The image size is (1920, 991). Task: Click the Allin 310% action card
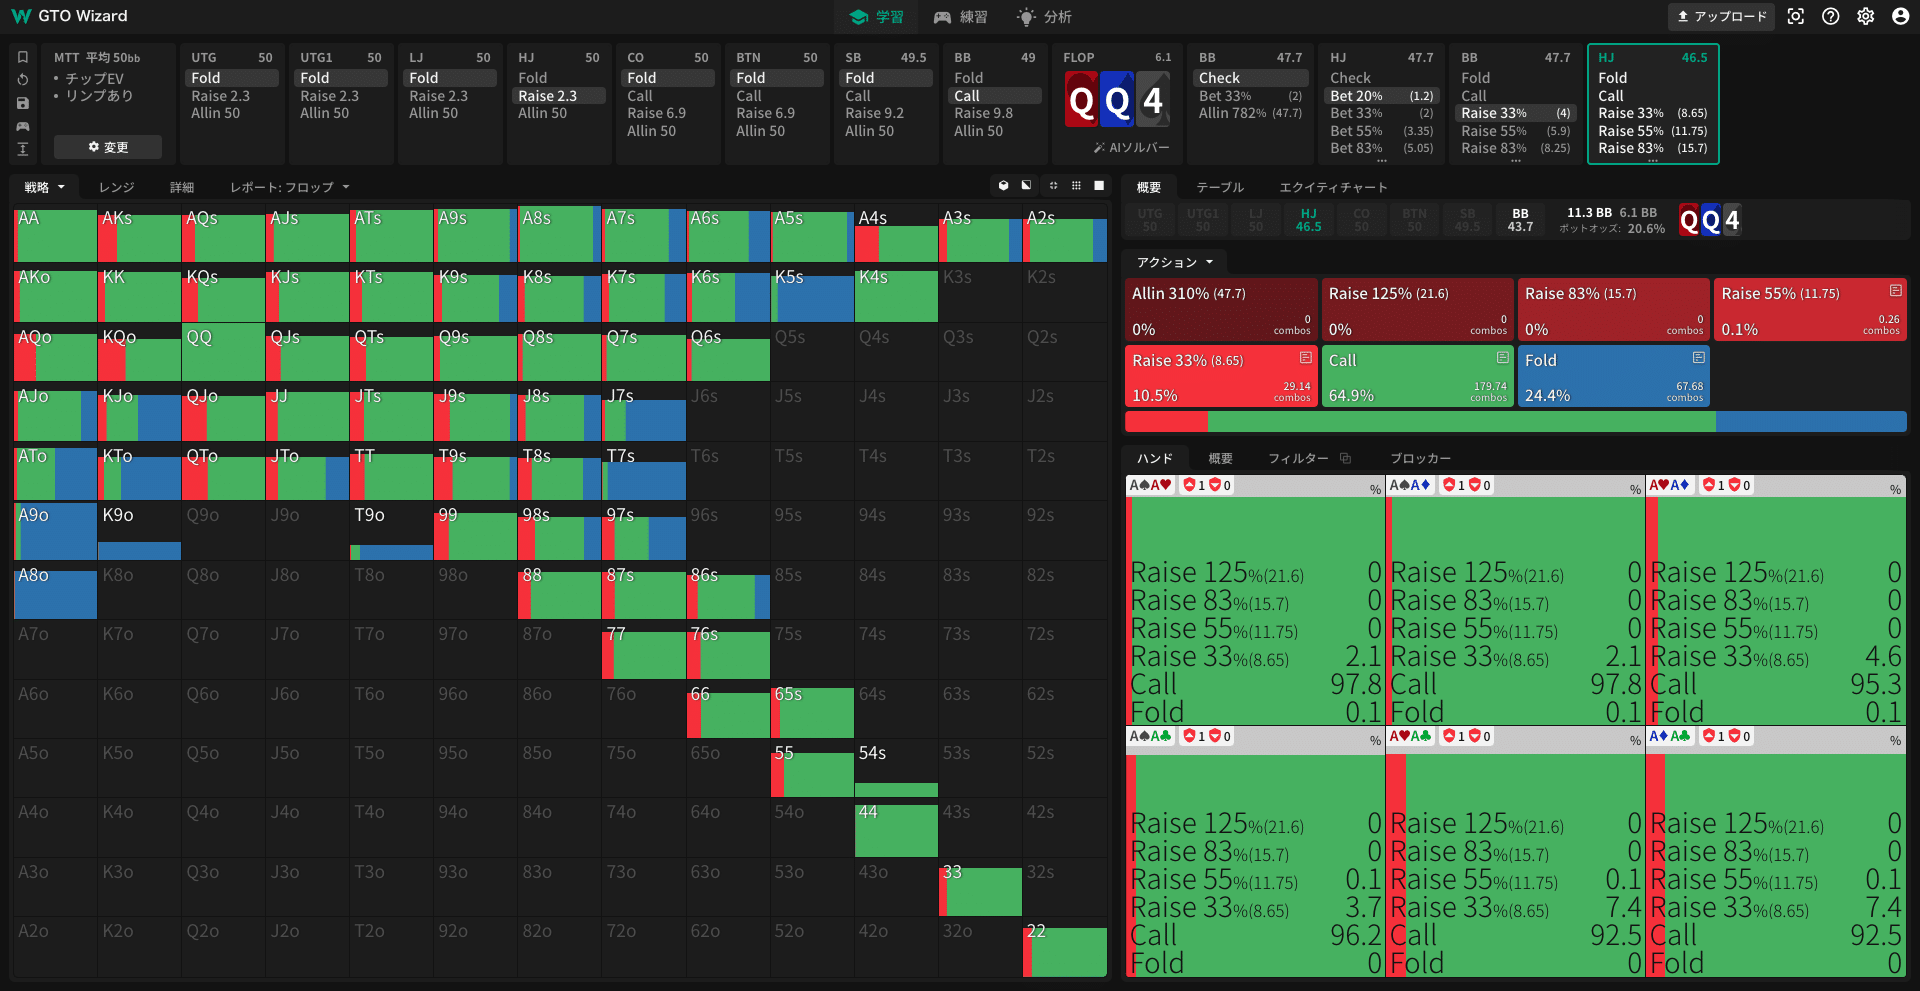click(x=1220, y=310)
